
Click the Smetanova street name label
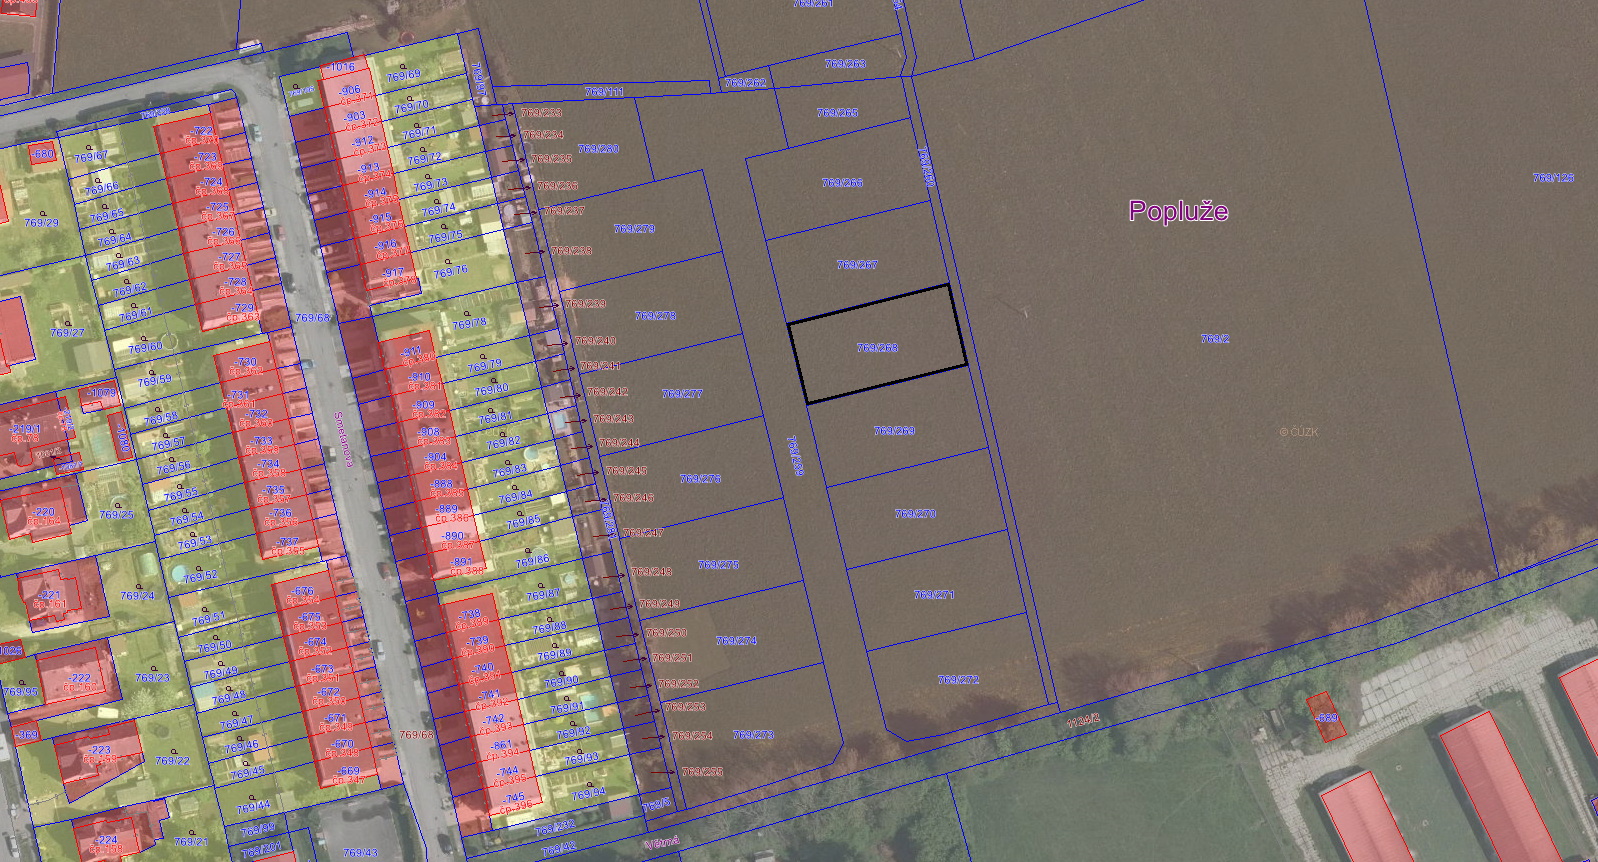click(x=343, y=439)
